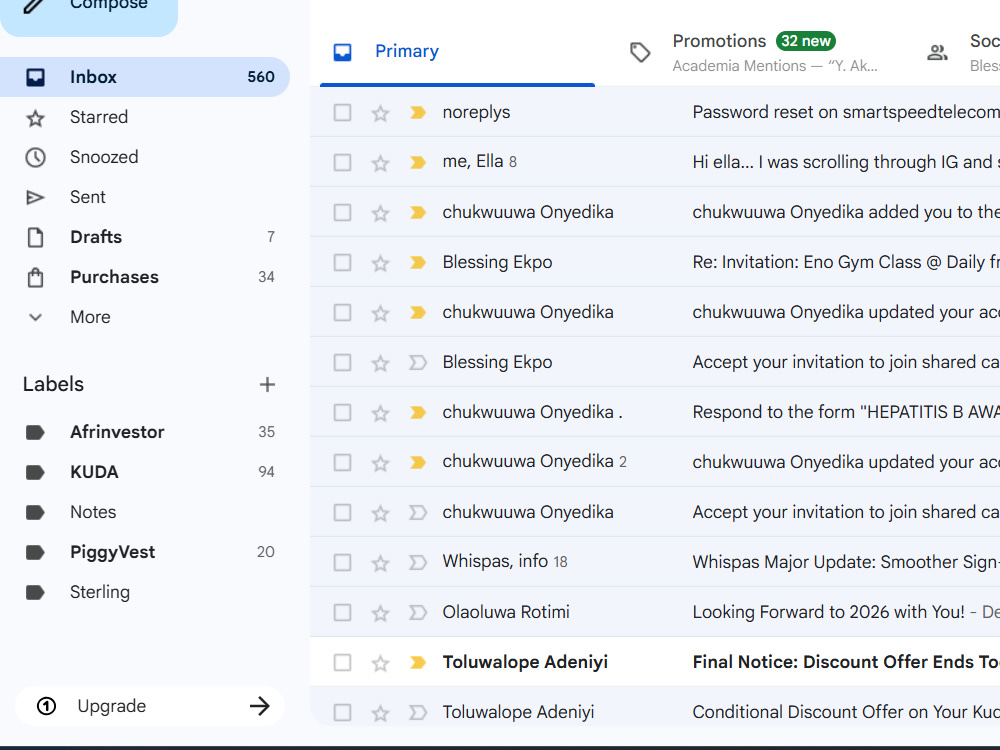The height and width of the screenshot is (750, 1000).
Task: Star the Respond to the form email
Action: 381,413
